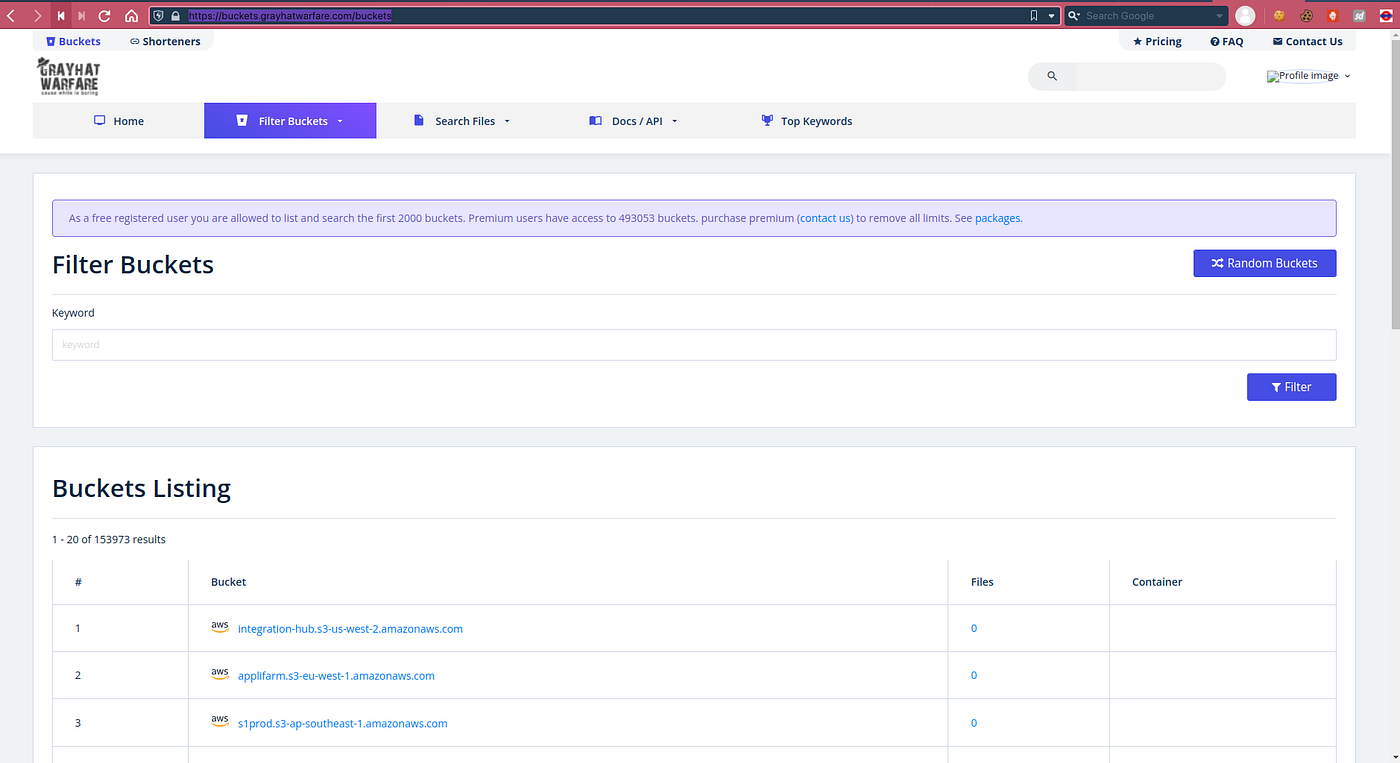Open the search field history dropdown
Viewport: 1400px width, 763px height.
pos(1220,16)
